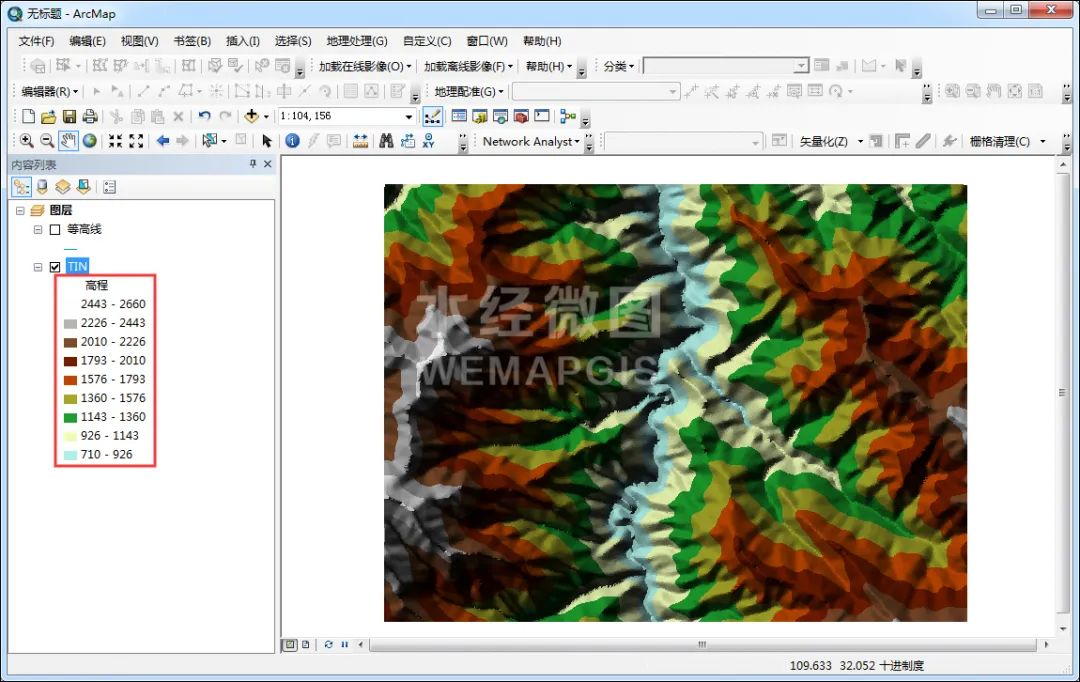
Task: Collapse the 图层 data frame node
Action: tap(20, 211)
